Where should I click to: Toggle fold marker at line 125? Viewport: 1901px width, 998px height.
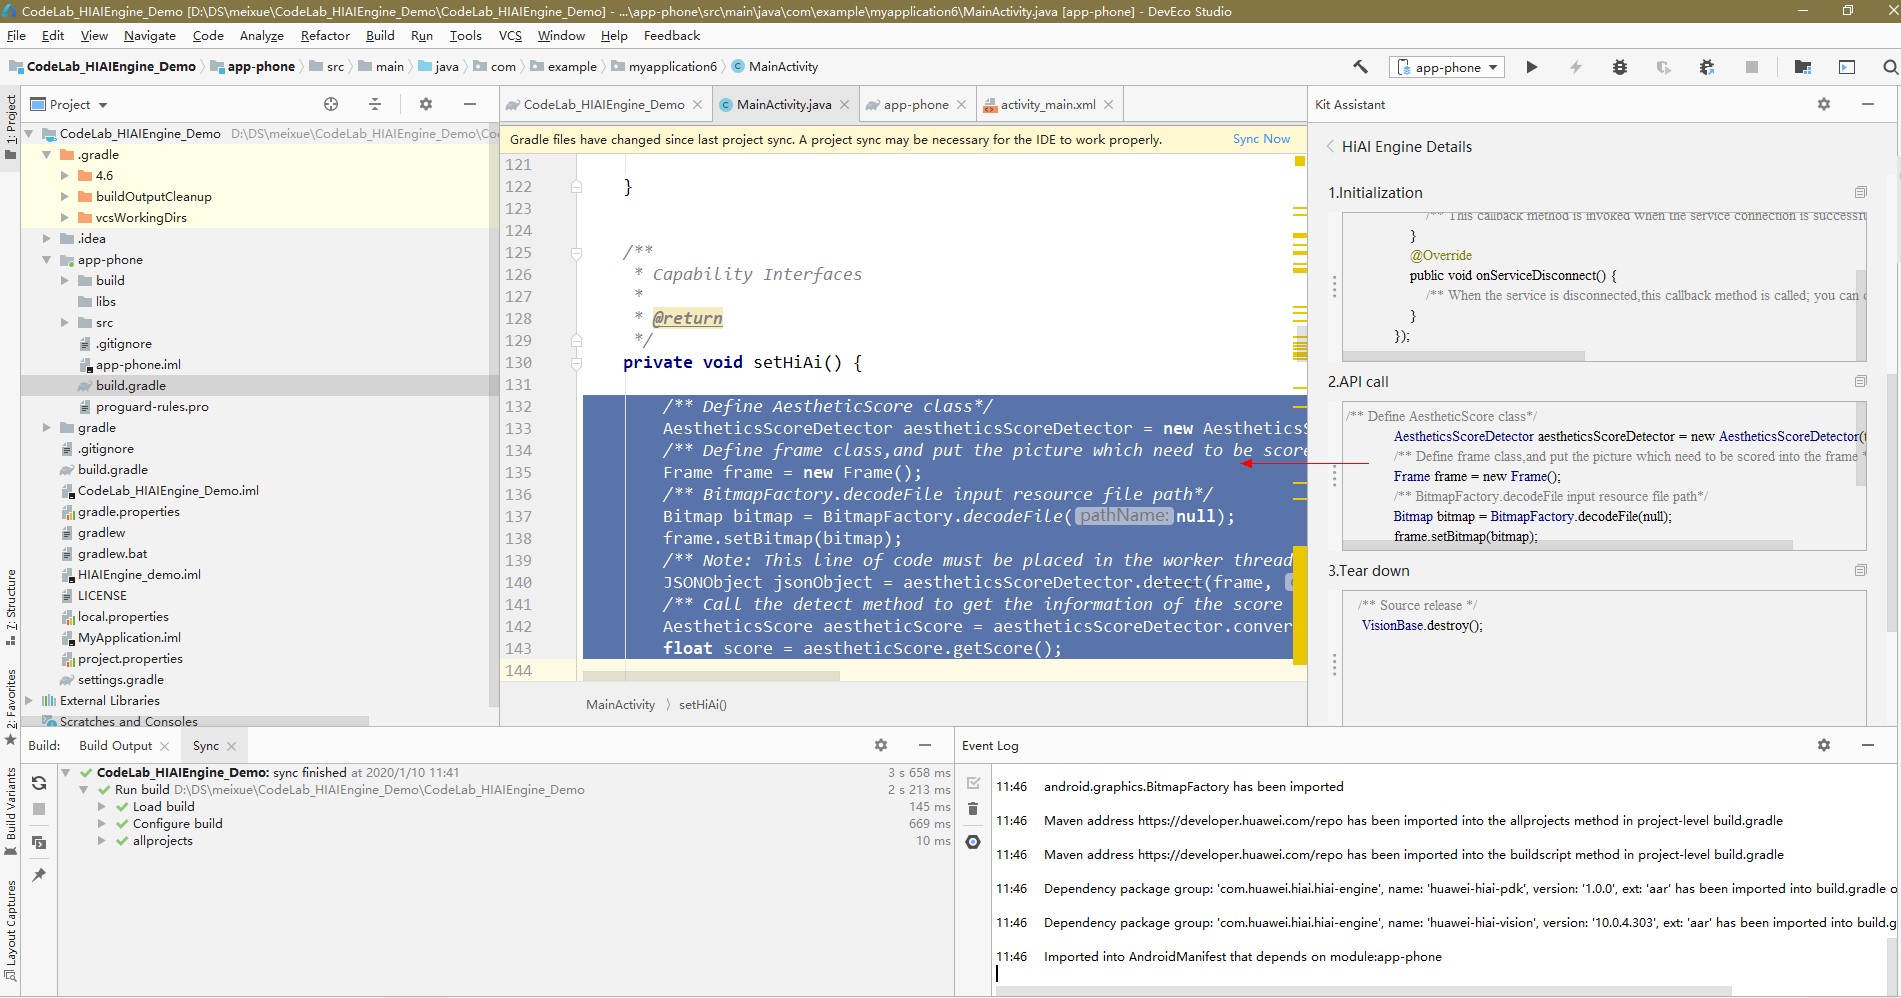click(x=576, y=253)
